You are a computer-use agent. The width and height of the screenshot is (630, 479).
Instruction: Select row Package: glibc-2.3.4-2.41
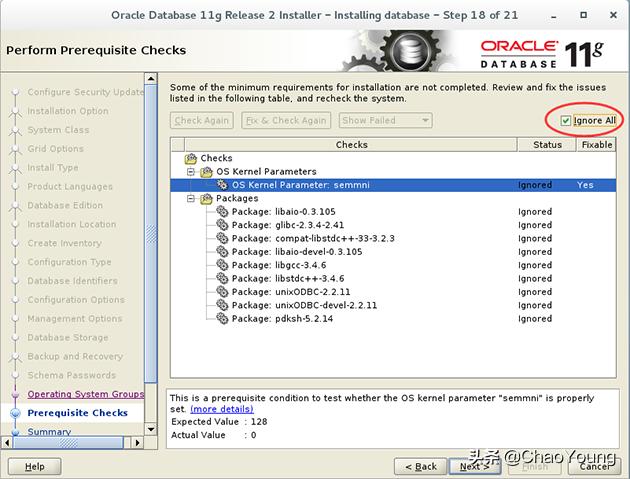pyautogui.click(x=393, y=225)
